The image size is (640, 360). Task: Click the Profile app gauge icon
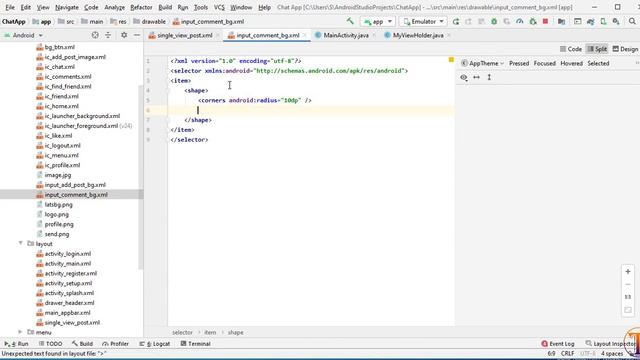(x=519, y=22)
